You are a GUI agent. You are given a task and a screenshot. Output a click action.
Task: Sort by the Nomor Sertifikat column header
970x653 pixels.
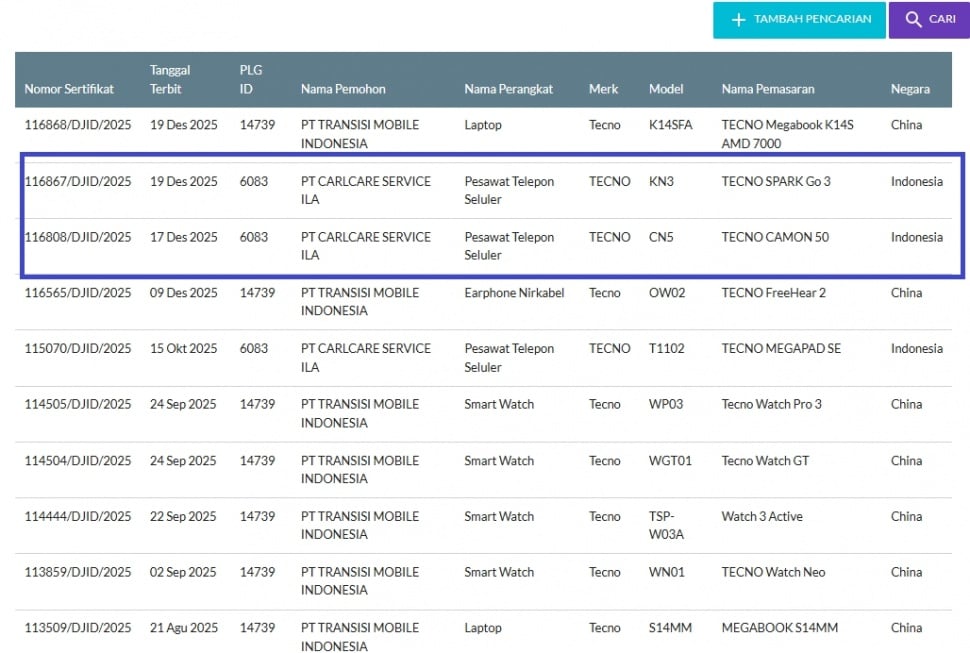(x=69, y=89)
